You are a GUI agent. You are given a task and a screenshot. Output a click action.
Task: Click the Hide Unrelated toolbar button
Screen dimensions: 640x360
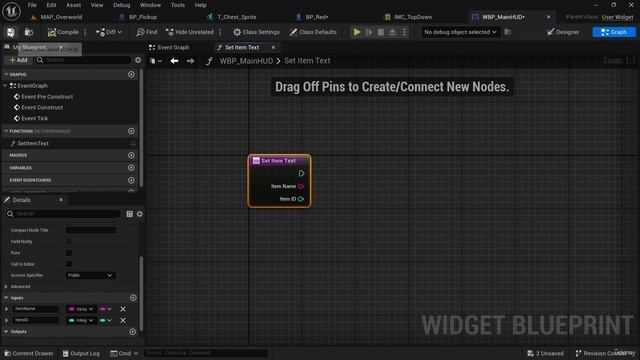pos(190,32)
